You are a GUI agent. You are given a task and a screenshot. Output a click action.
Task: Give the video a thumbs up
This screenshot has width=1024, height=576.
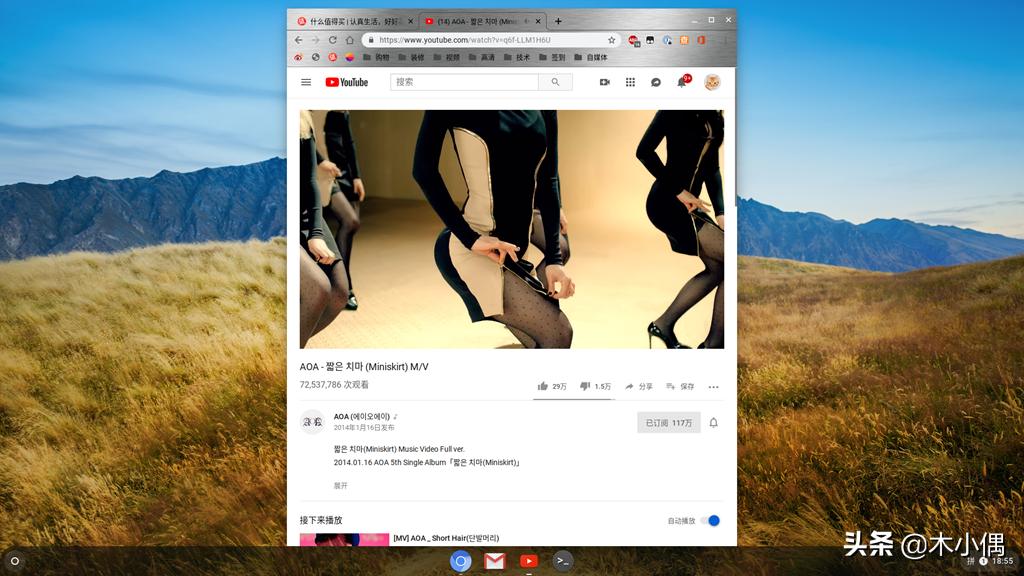tap(543, 386)
